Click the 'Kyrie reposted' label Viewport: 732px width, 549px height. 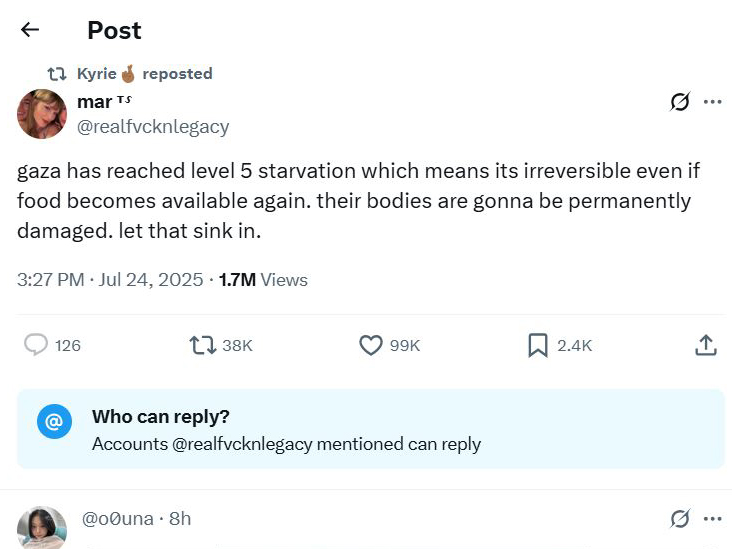[x=144, y=73]
